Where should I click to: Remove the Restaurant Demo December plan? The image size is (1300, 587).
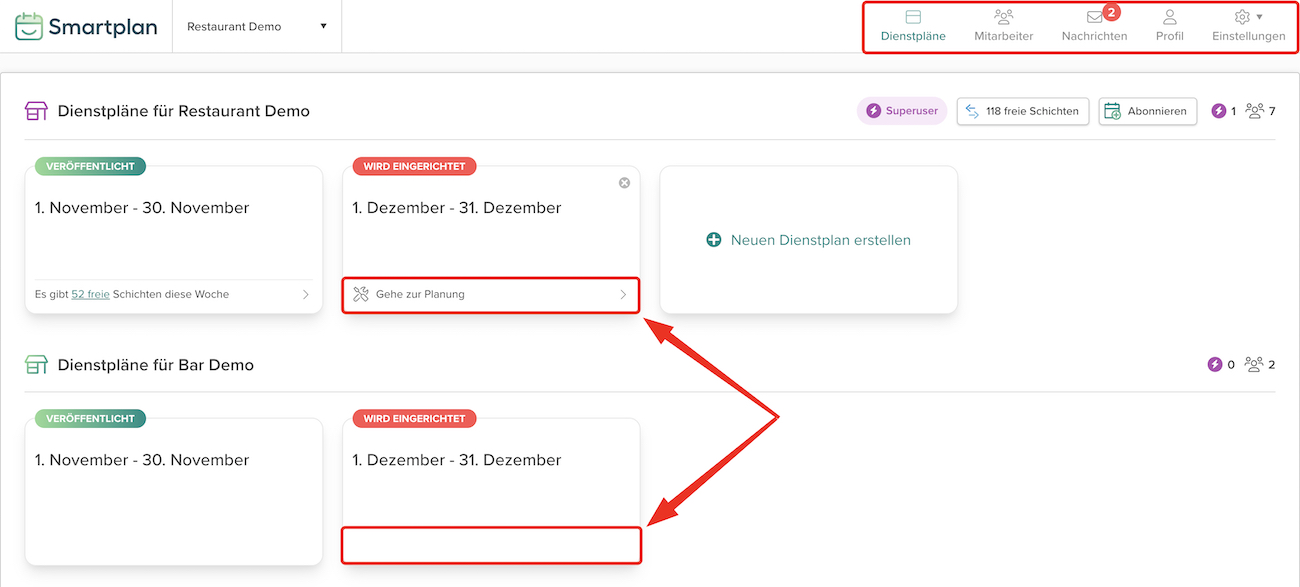point(624,183)
